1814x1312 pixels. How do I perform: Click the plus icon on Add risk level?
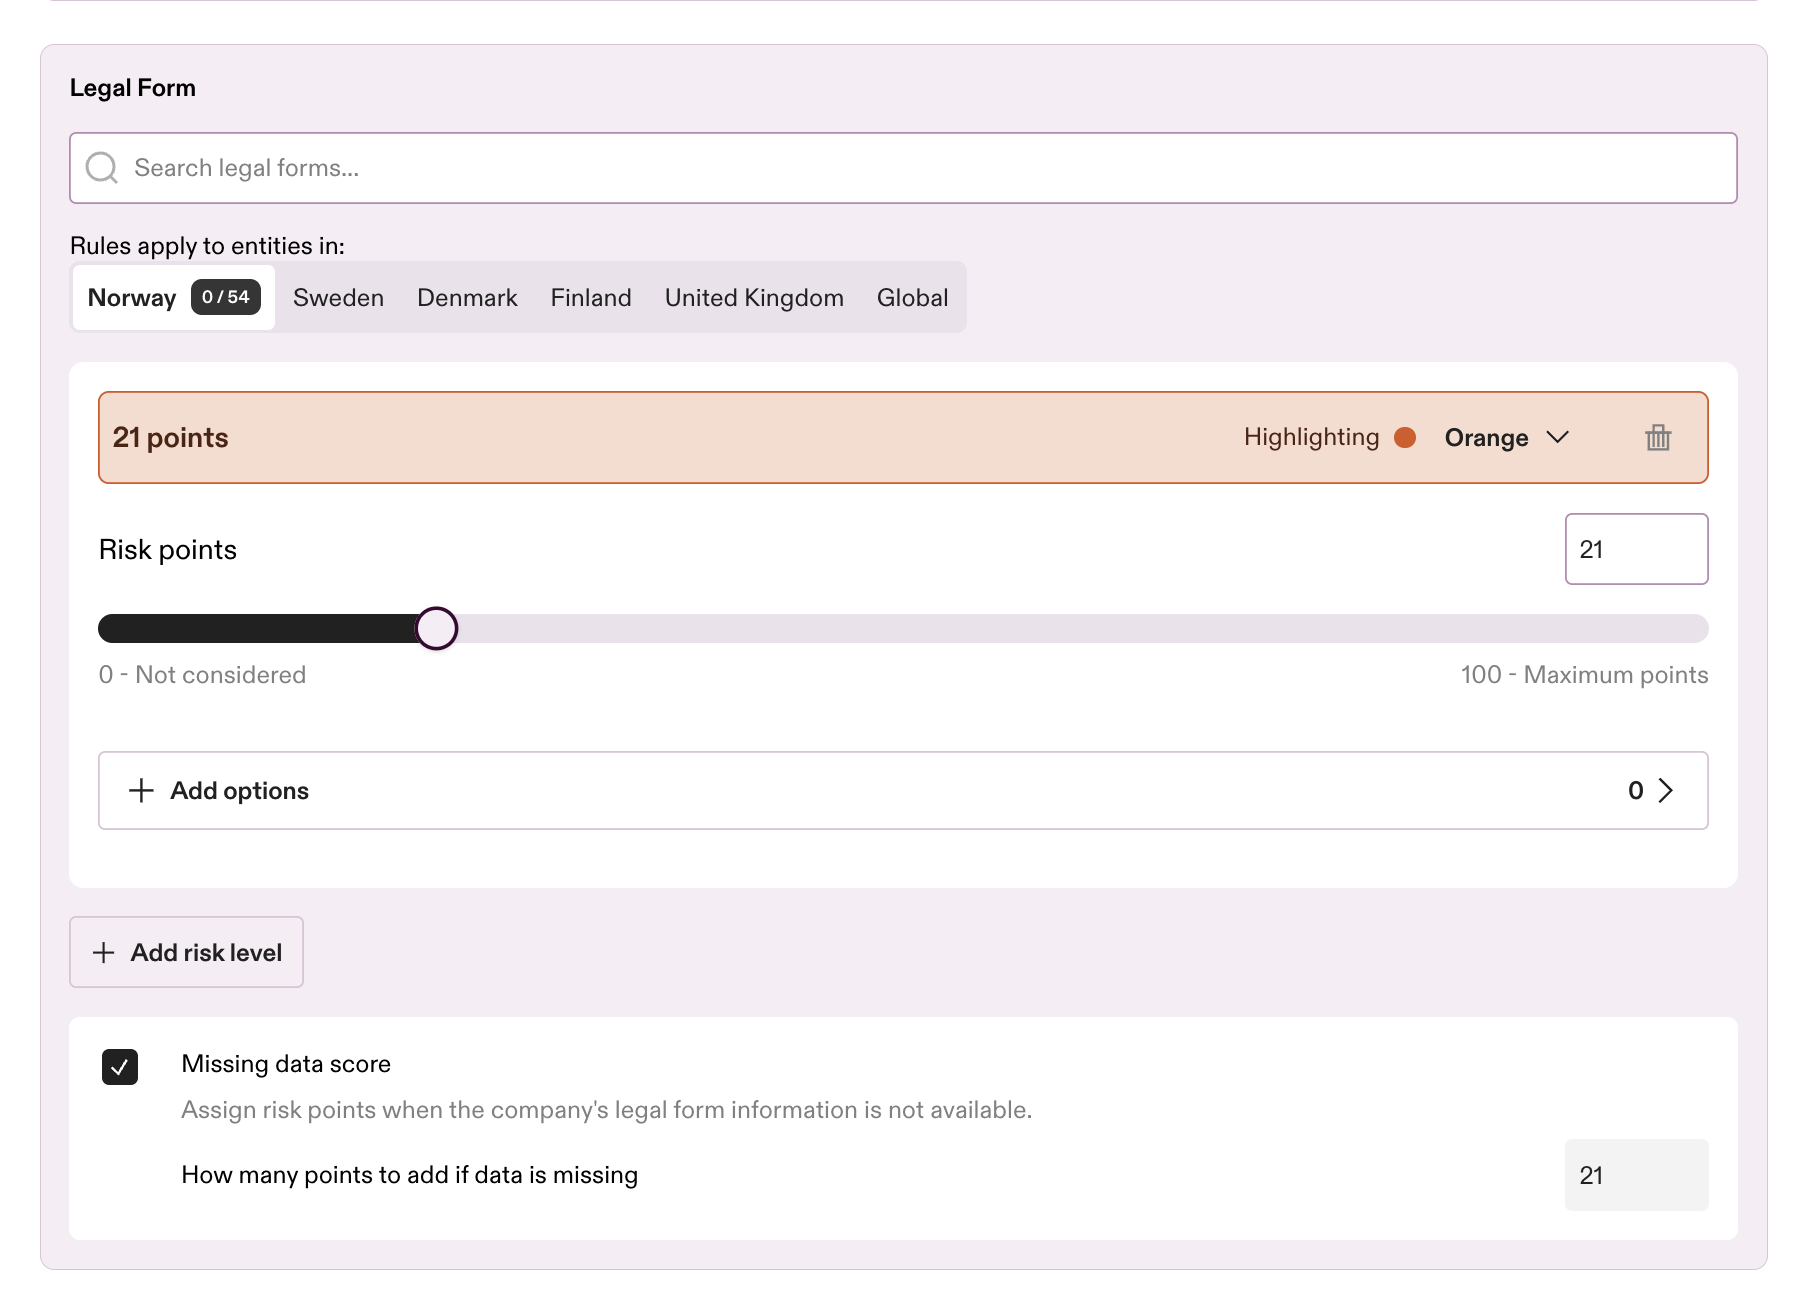point(104,953)
